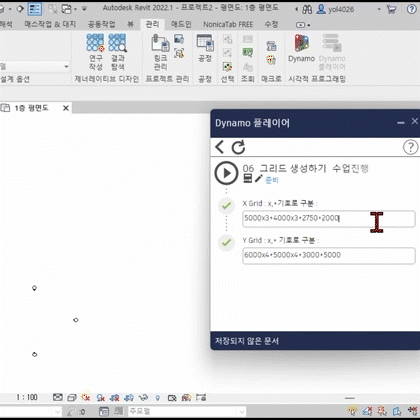Click the 제너레이티브 디자인 panel label
Image resolution: width=420 pixels, height=420 pixels.
(x=106, y=79)
